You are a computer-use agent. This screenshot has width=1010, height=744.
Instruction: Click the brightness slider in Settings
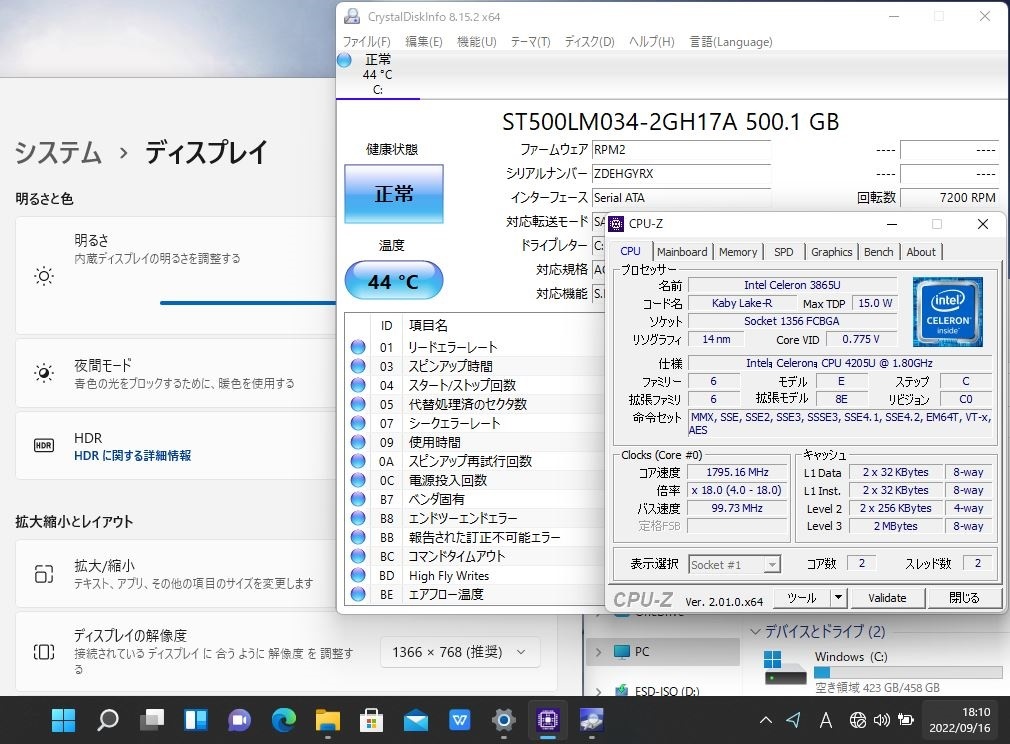[248, 302]
